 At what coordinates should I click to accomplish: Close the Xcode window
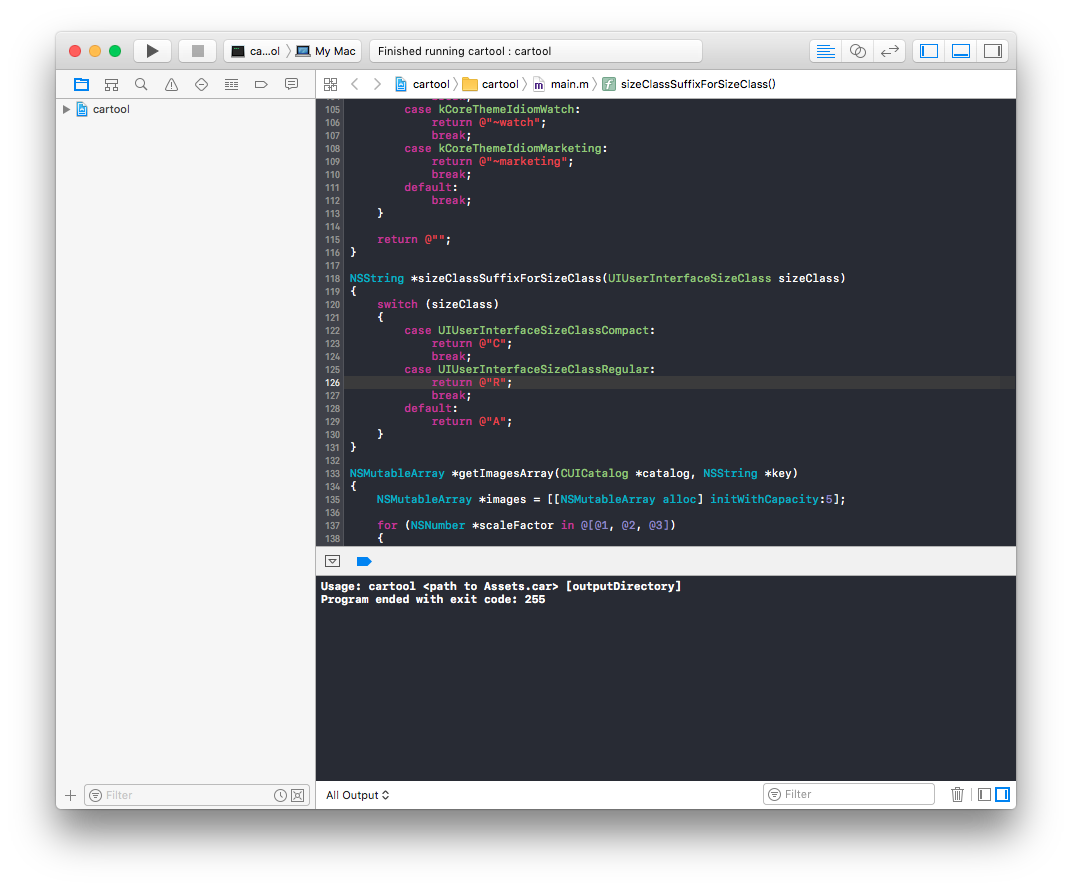[75, 51]
